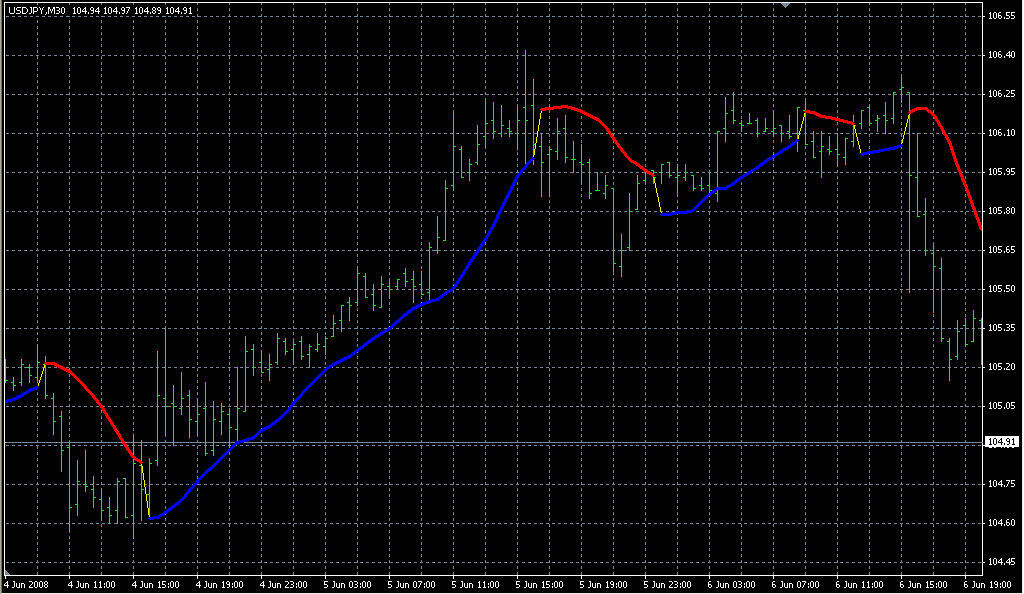Image resolution: width=1024 pixels, height=594 pixels.
Task: Click the 106.25 price scale label
Action: pos(1001,94)
